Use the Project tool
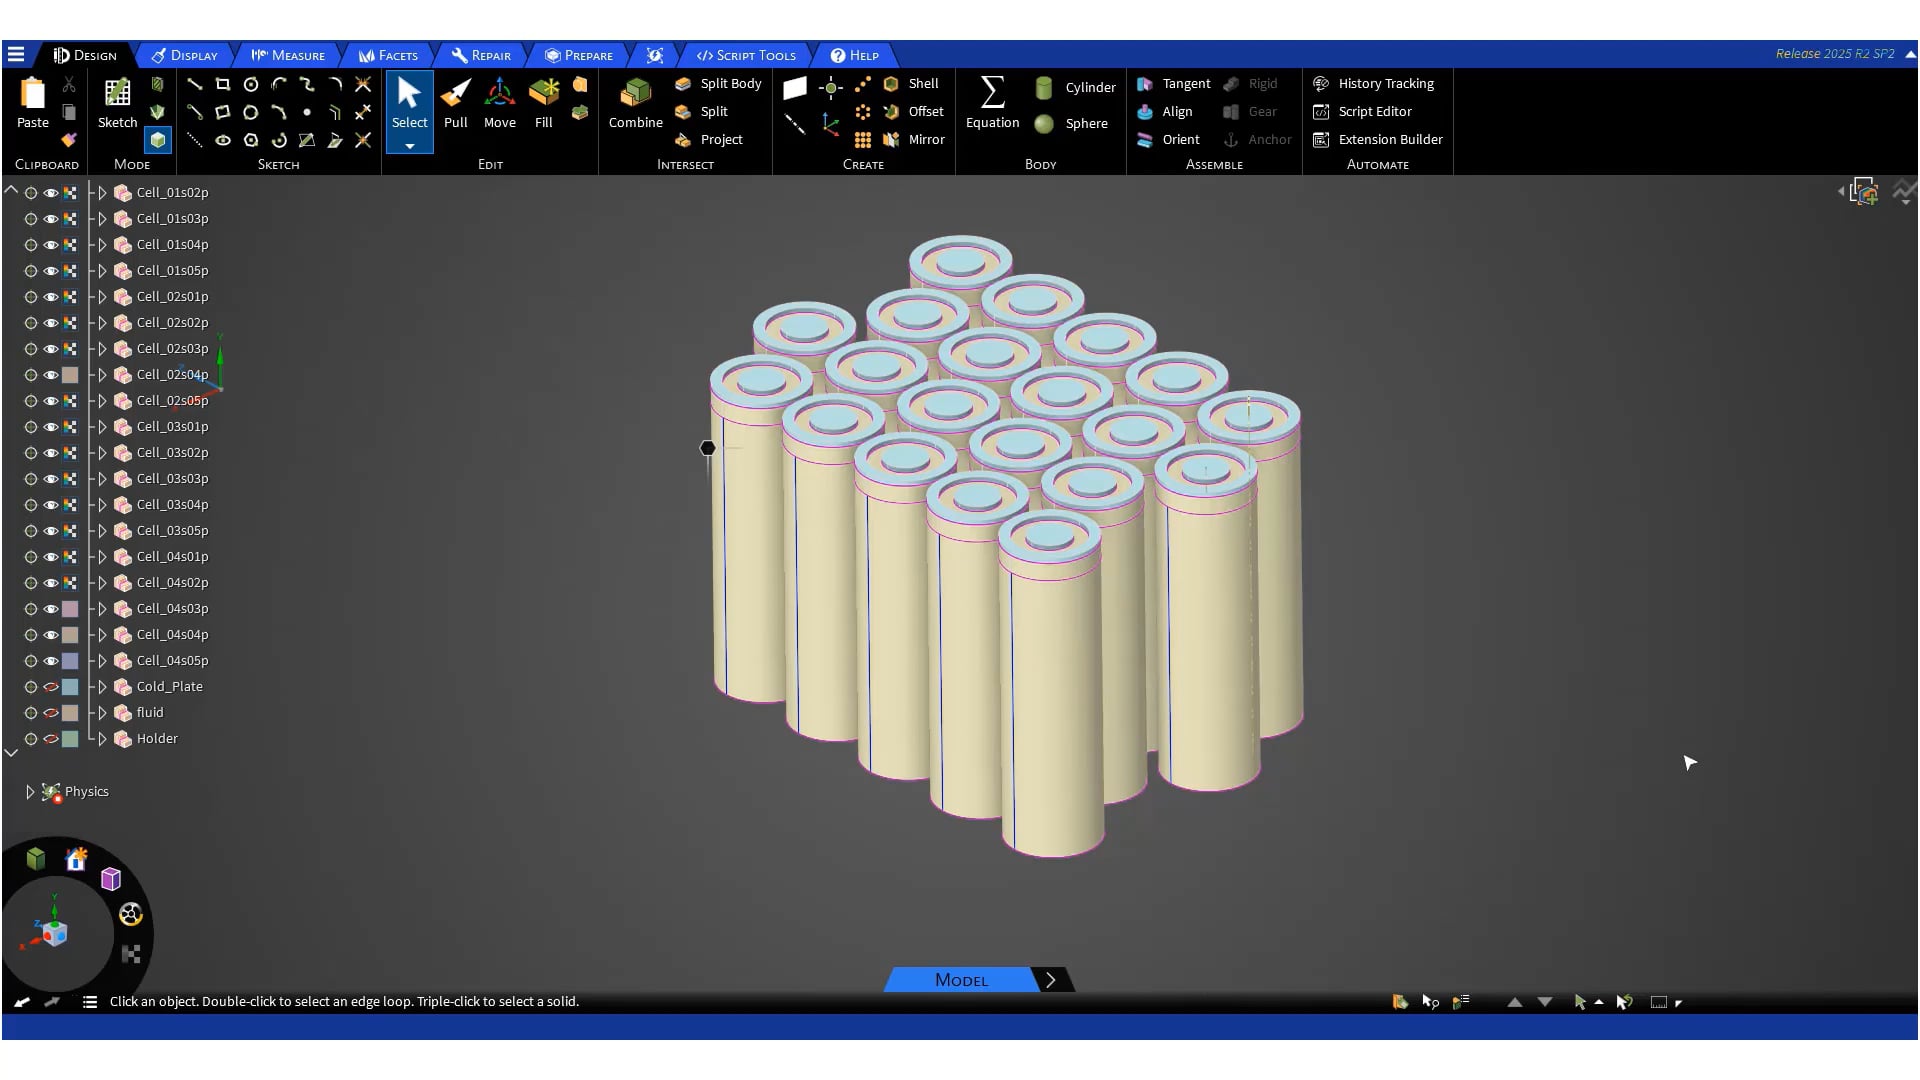The width and height of the screenshot is (1920, 1080). (708, 140)
